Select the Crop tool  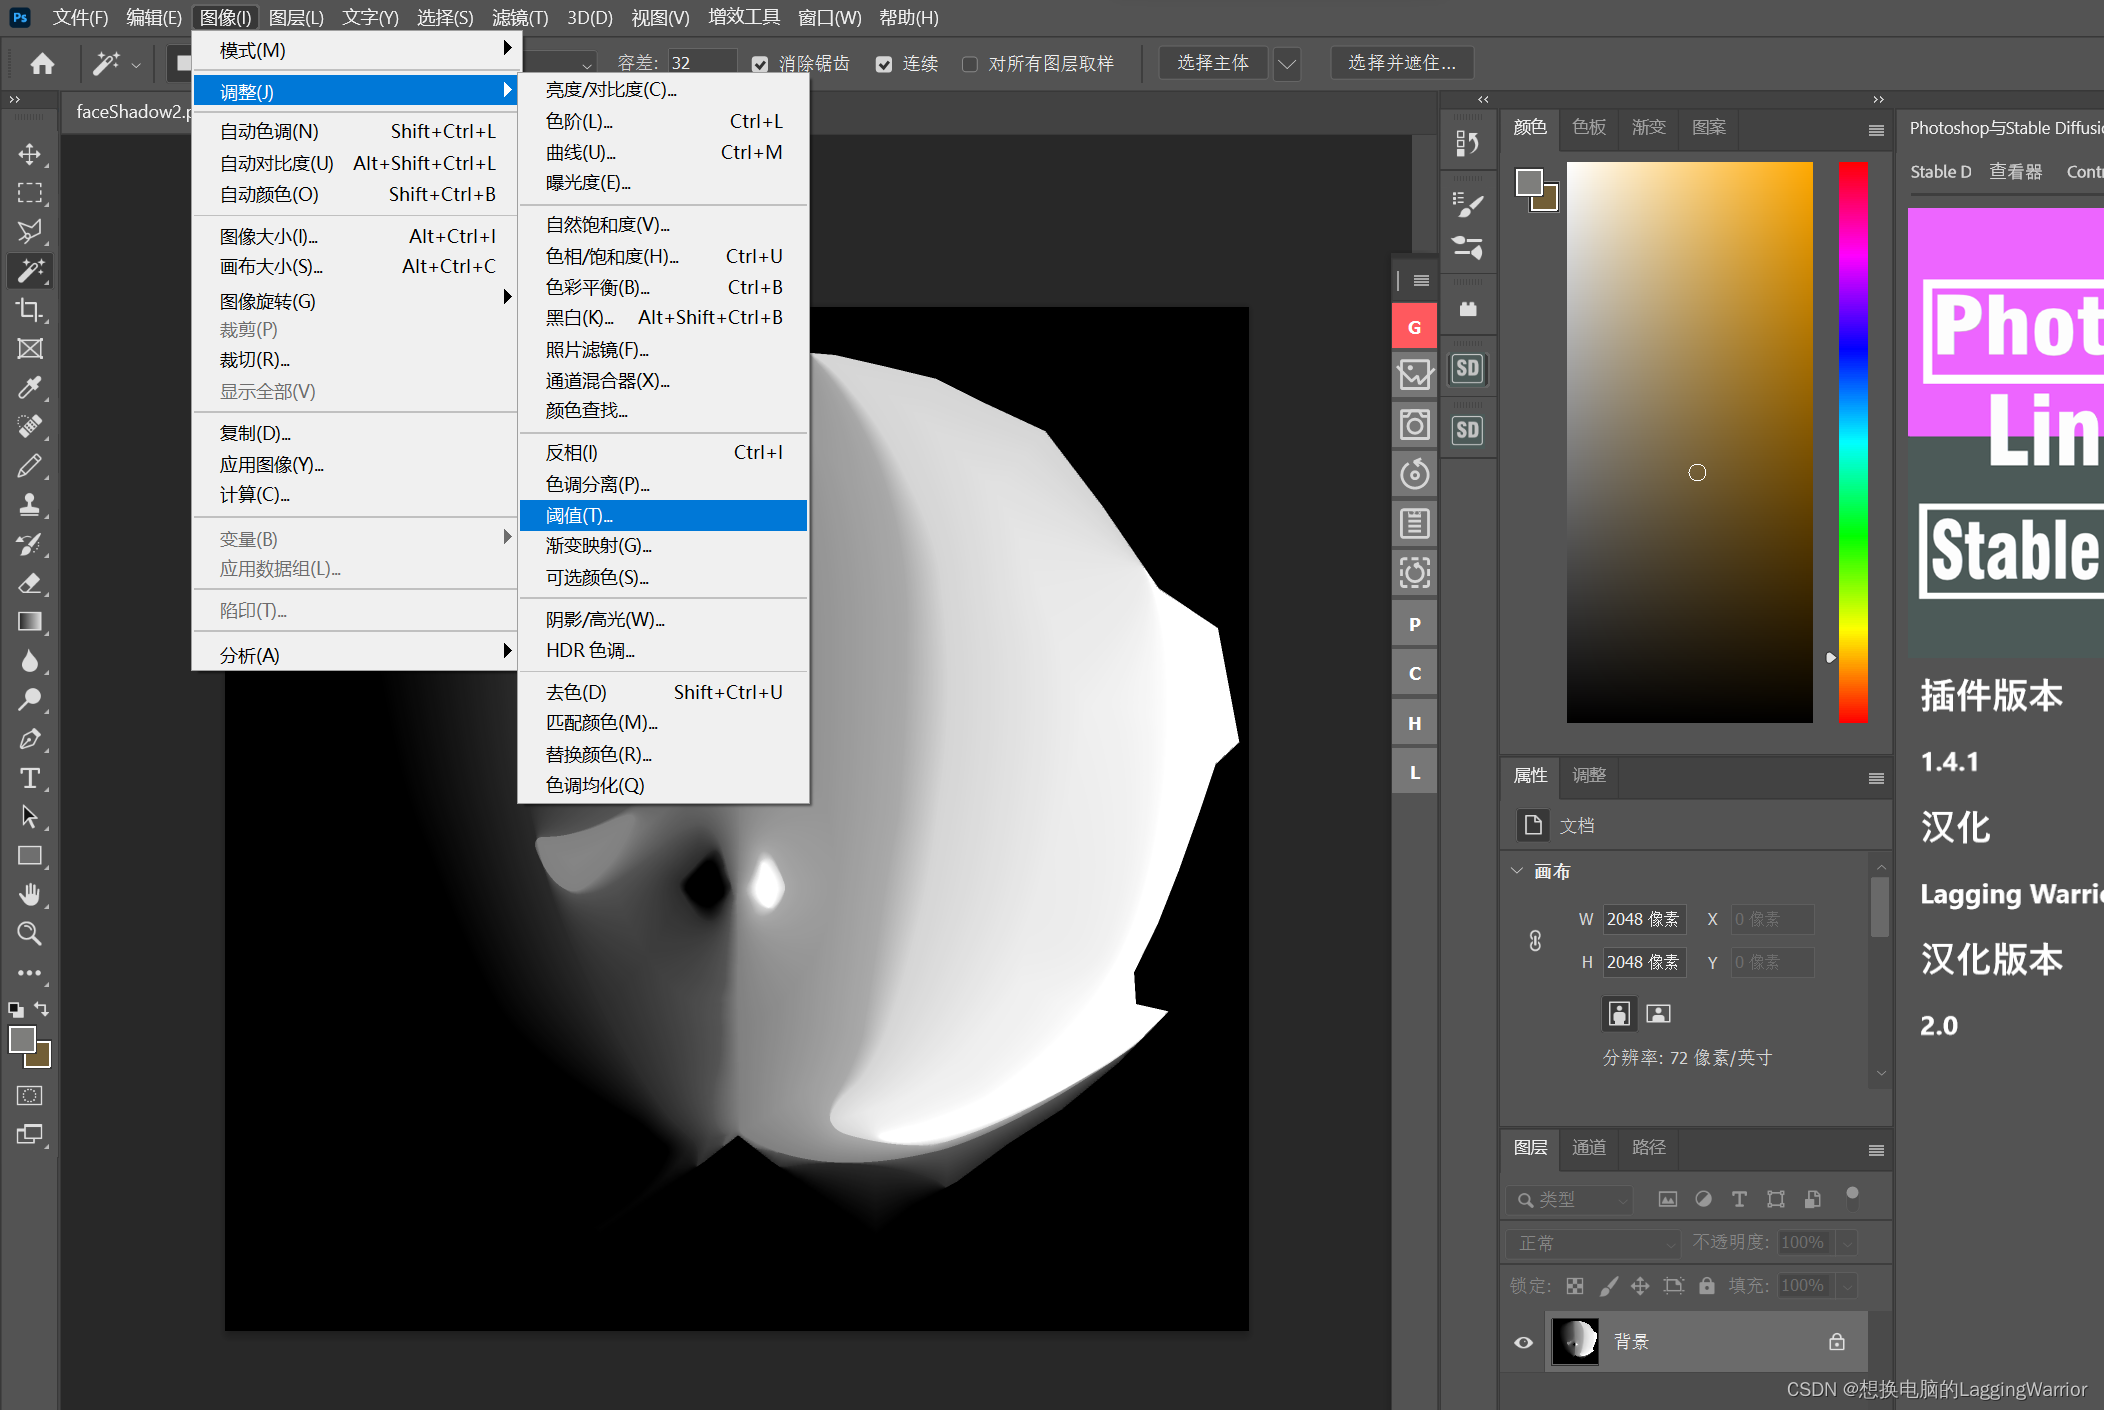point(30,310)
